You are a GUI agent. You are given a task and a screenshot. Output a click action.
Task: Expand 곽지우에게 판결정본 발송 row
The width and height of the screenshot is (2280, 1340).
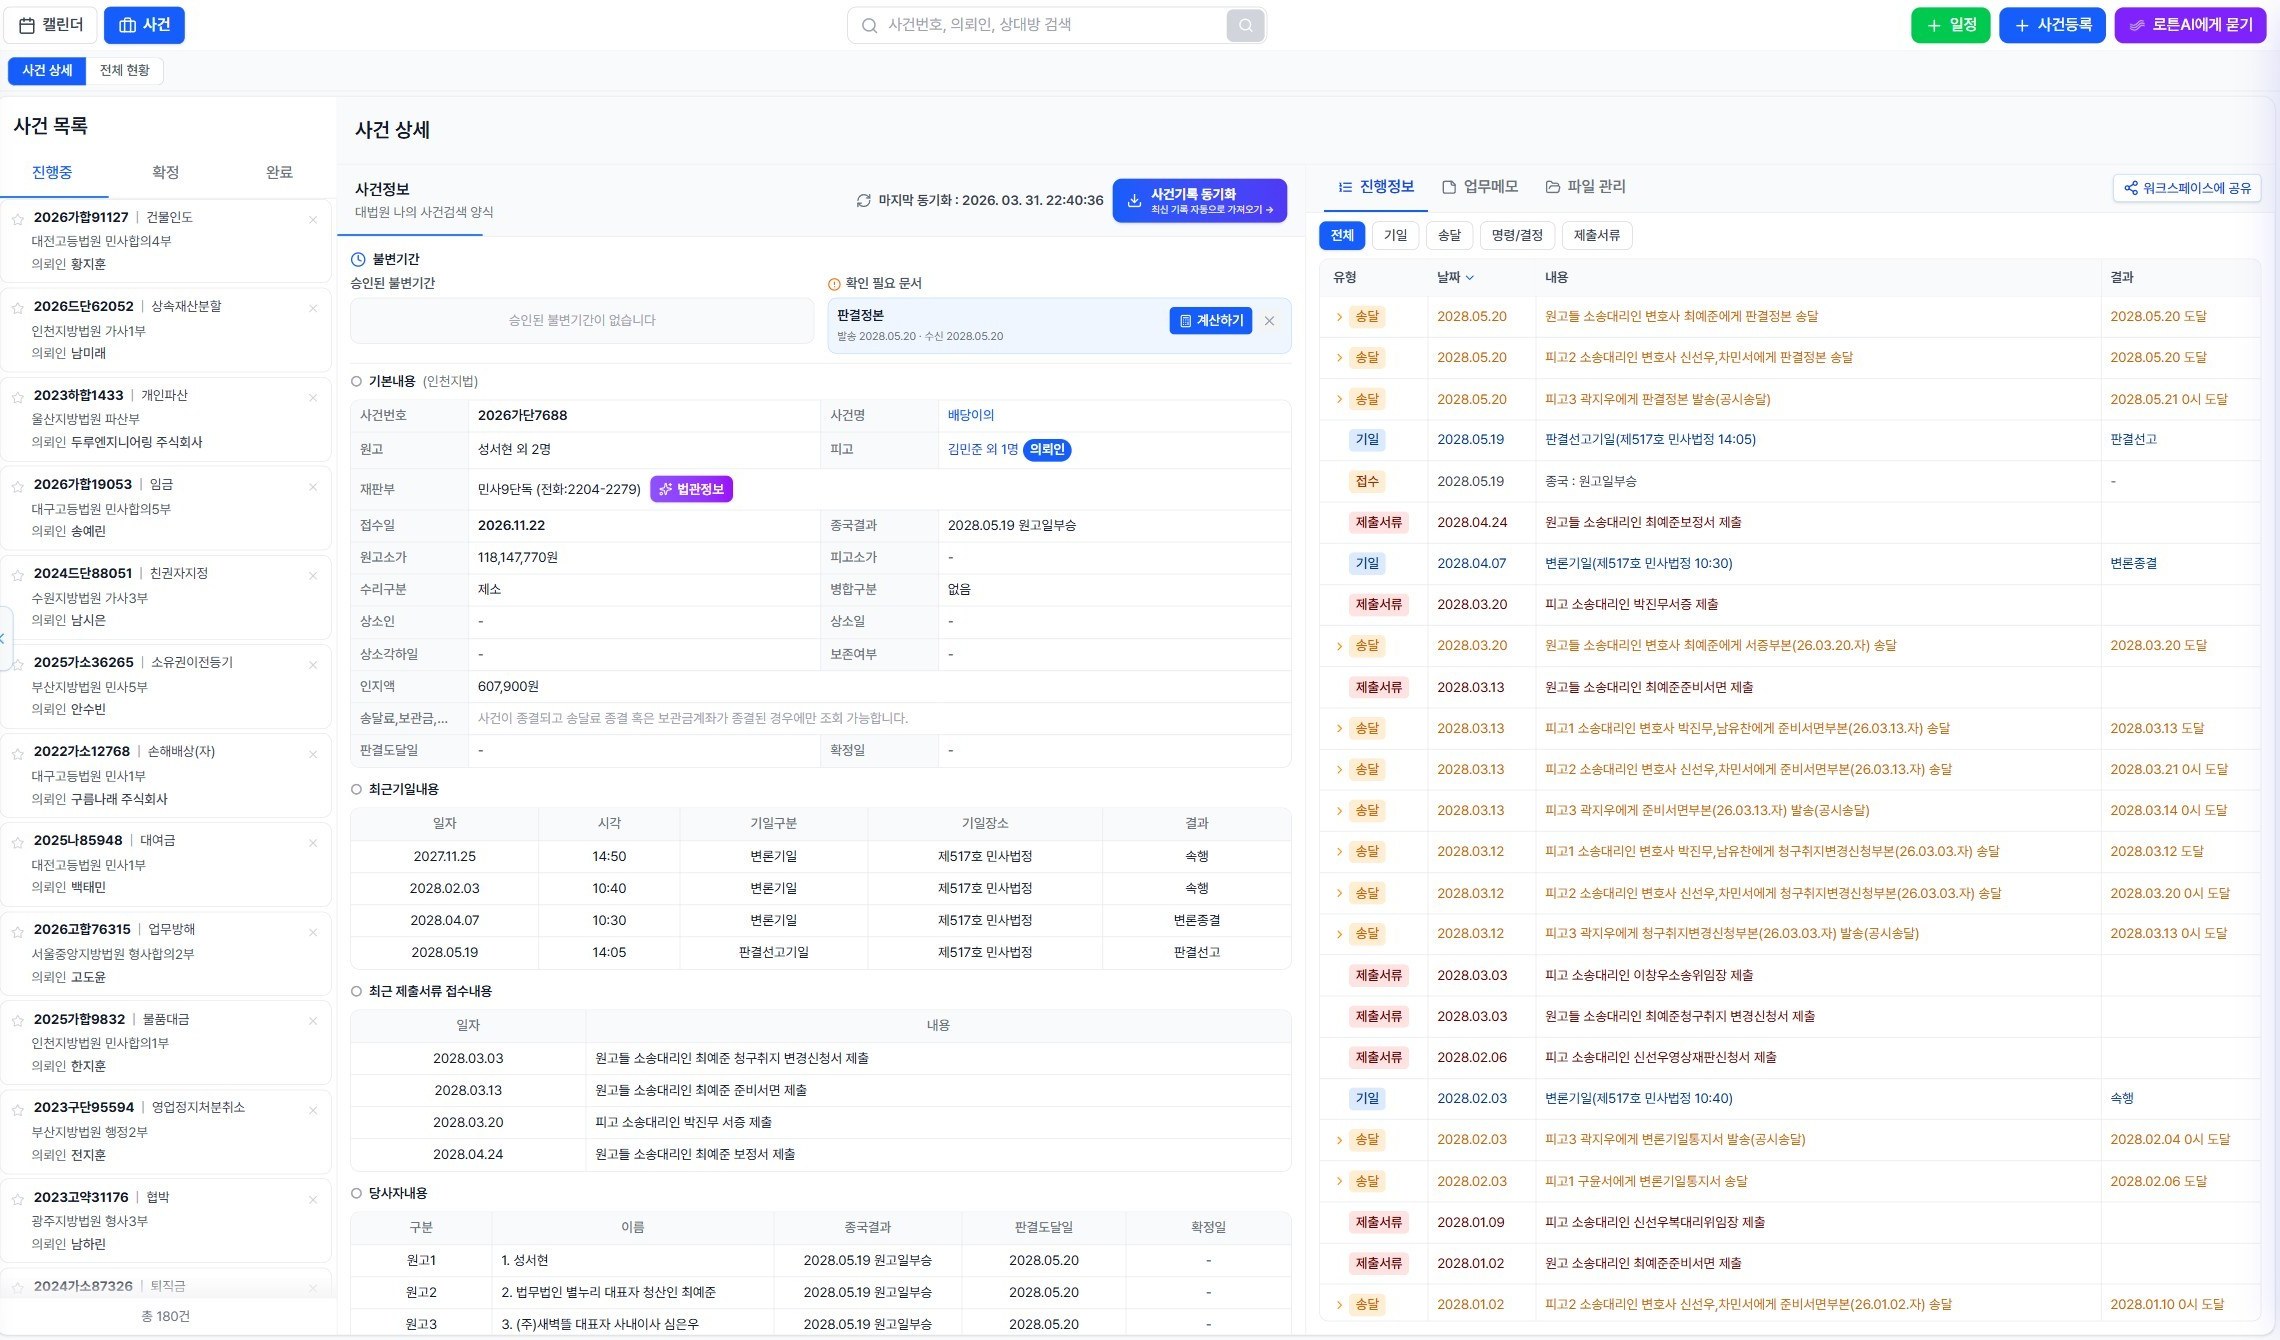click(x=1339, y=400)
